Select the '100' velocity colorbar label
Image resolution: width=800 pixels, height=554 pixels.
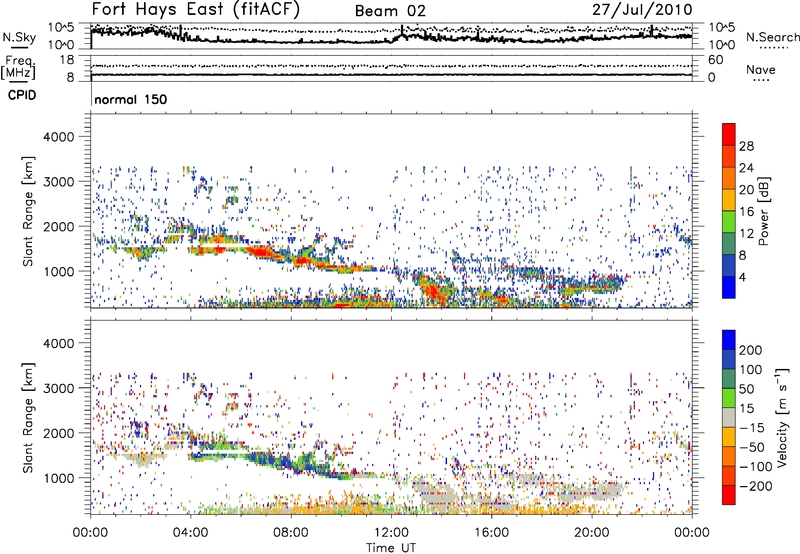tap(751, 370)
